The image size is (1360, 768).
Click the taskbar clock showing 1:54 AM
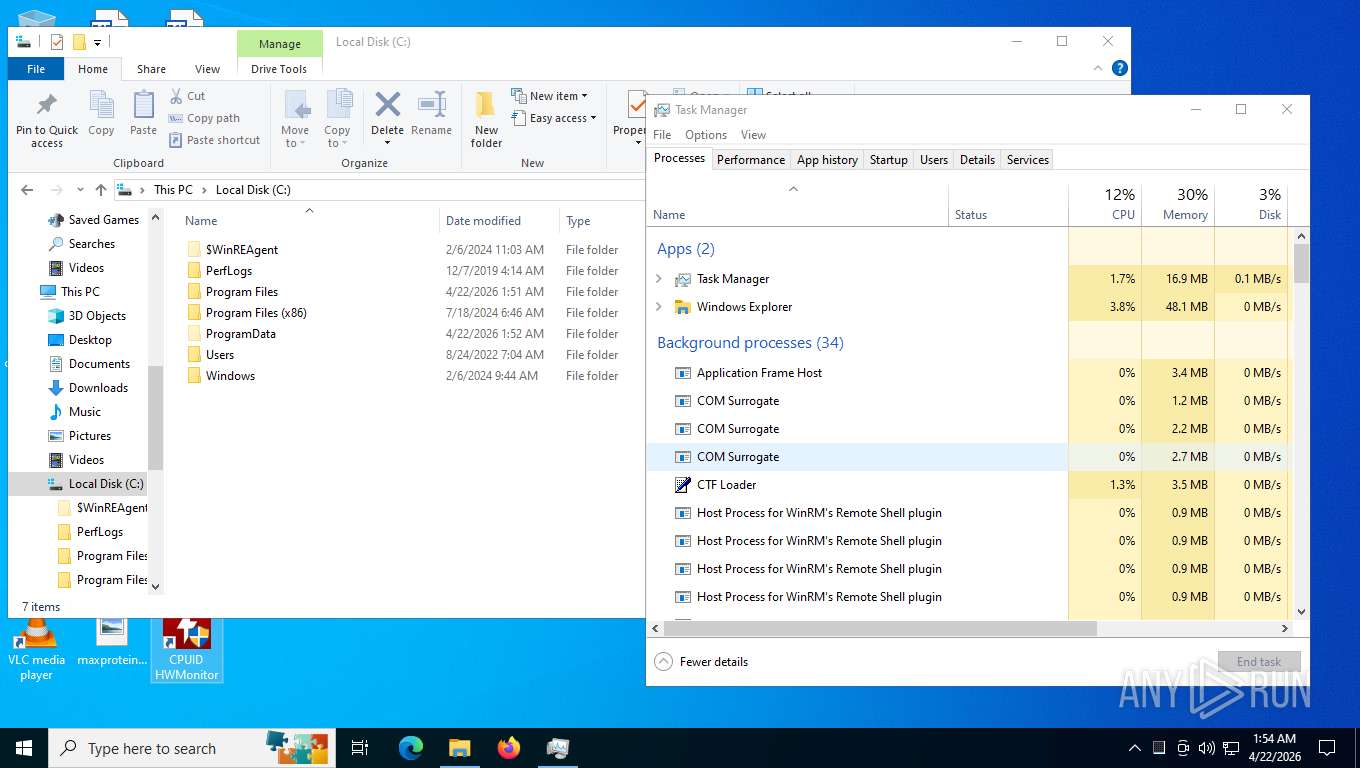[1273, 747]
